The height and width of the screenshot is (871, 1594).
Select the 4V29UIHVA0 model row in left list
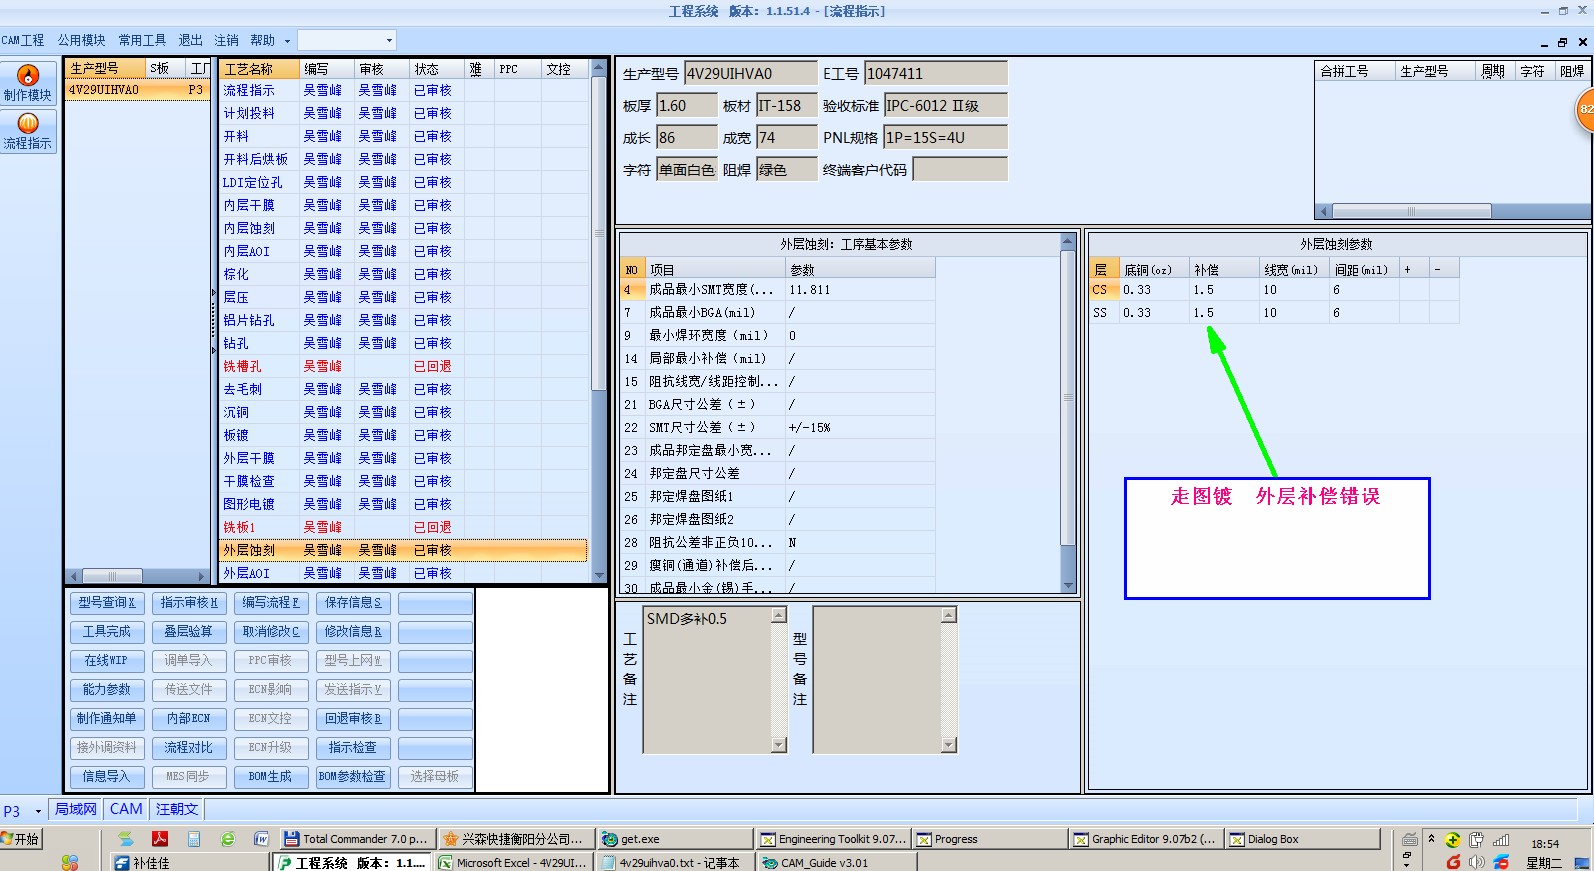coord(138,89)
